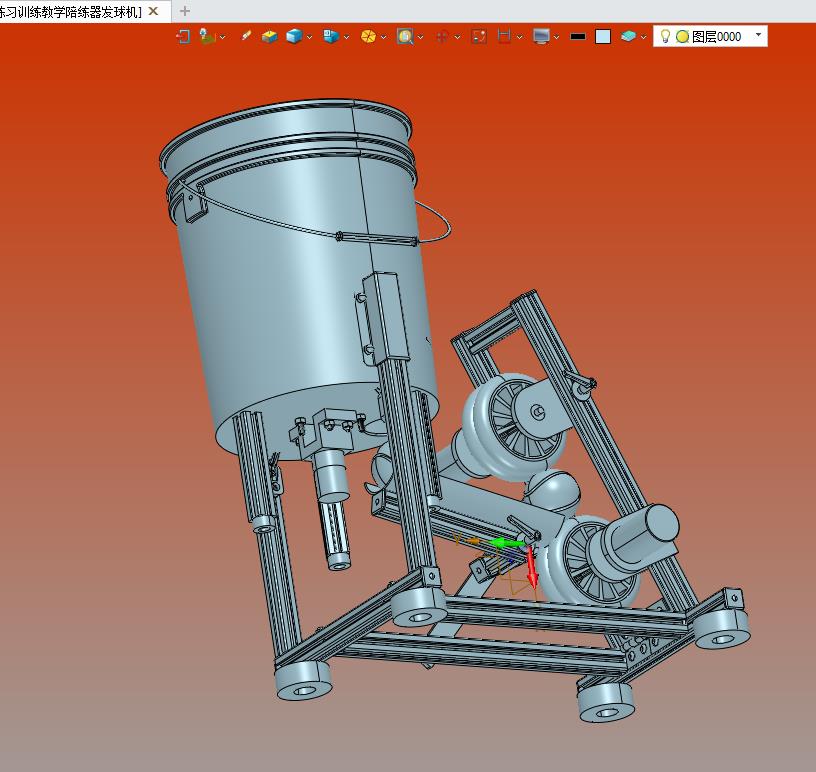Click the exit icon at toolbar start
This screenshot has width=816, height=772.
tap(183, 36)
